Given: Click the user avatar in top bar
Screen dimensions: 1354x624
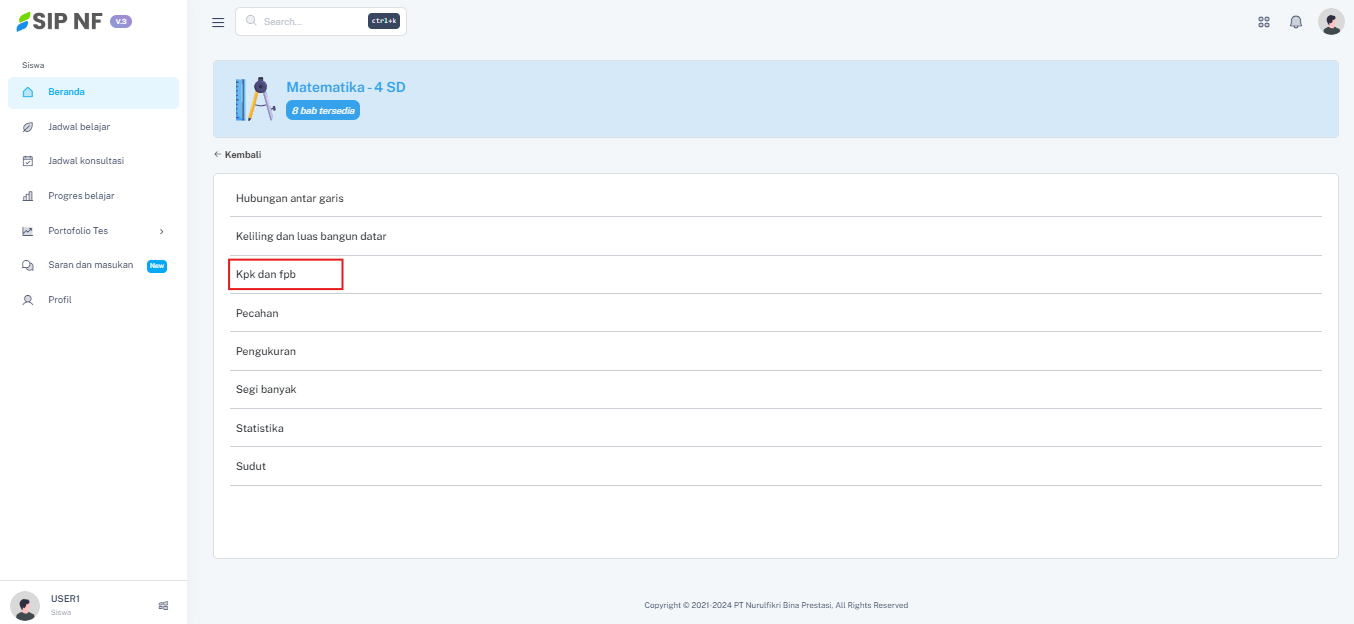Looking at the screenshot, I should click(x=1331, y=22).
